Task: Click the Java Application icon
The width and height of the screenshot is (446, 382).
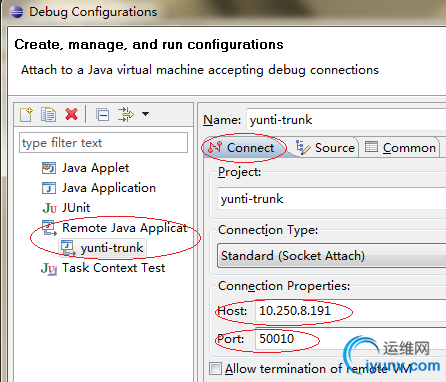Action: (49, 188)
